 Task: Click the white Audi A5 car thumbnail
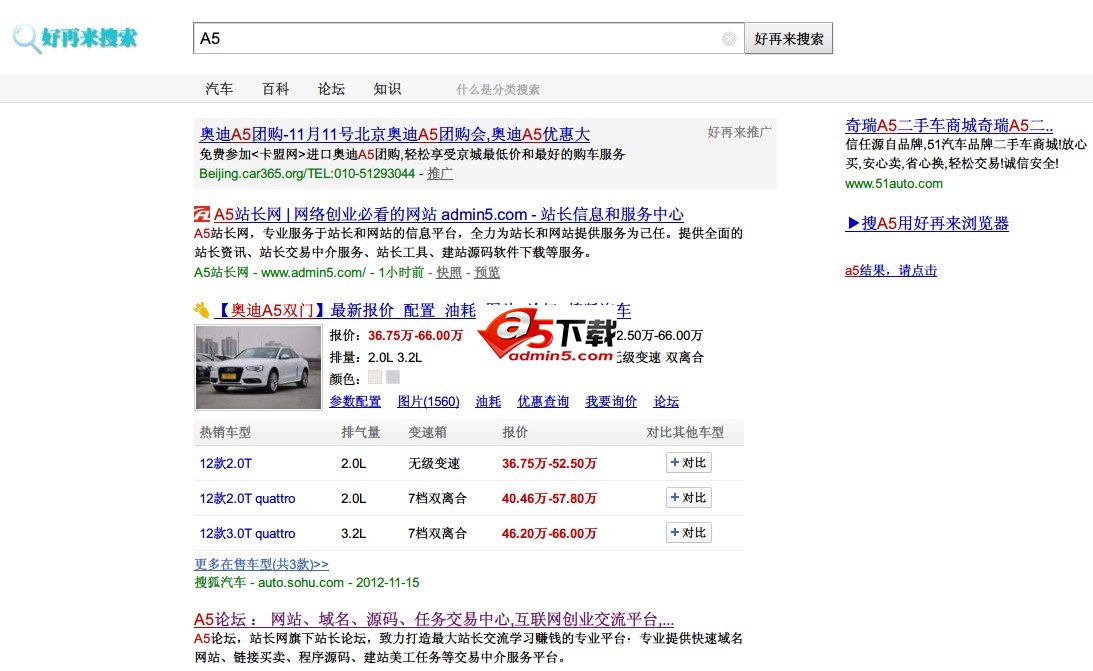point(258,367)
